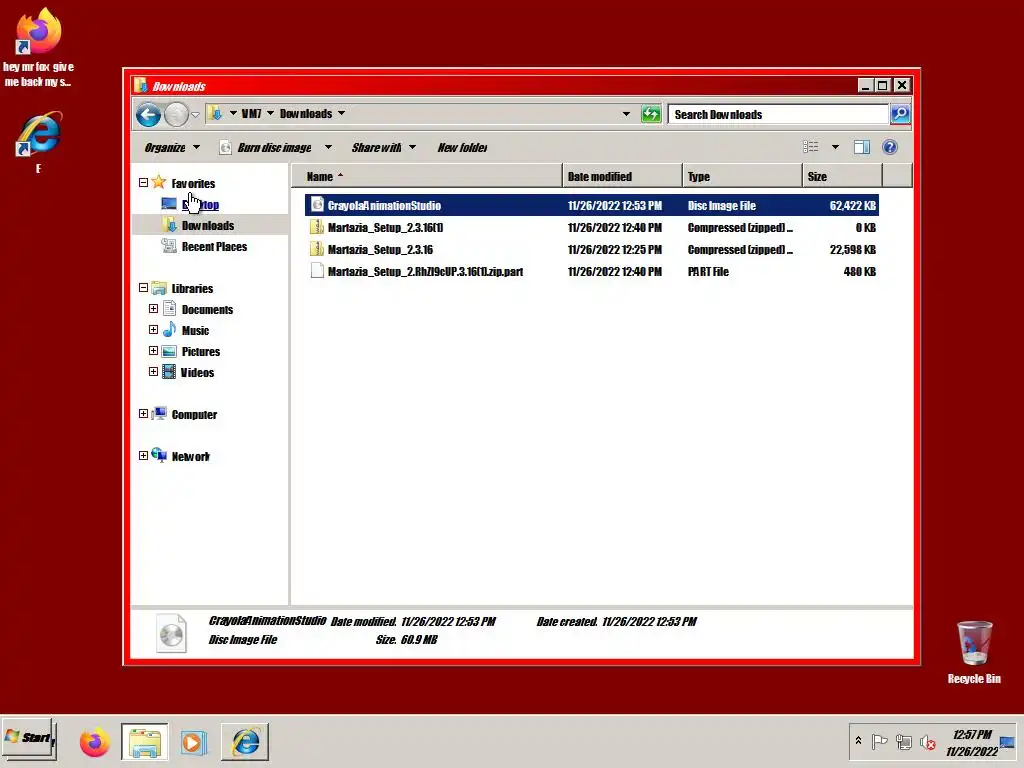The width and height of the screenshot is (1024, 768).
Task: Open Internet Explorer from the taskbar
Action: tap(245, 743)
